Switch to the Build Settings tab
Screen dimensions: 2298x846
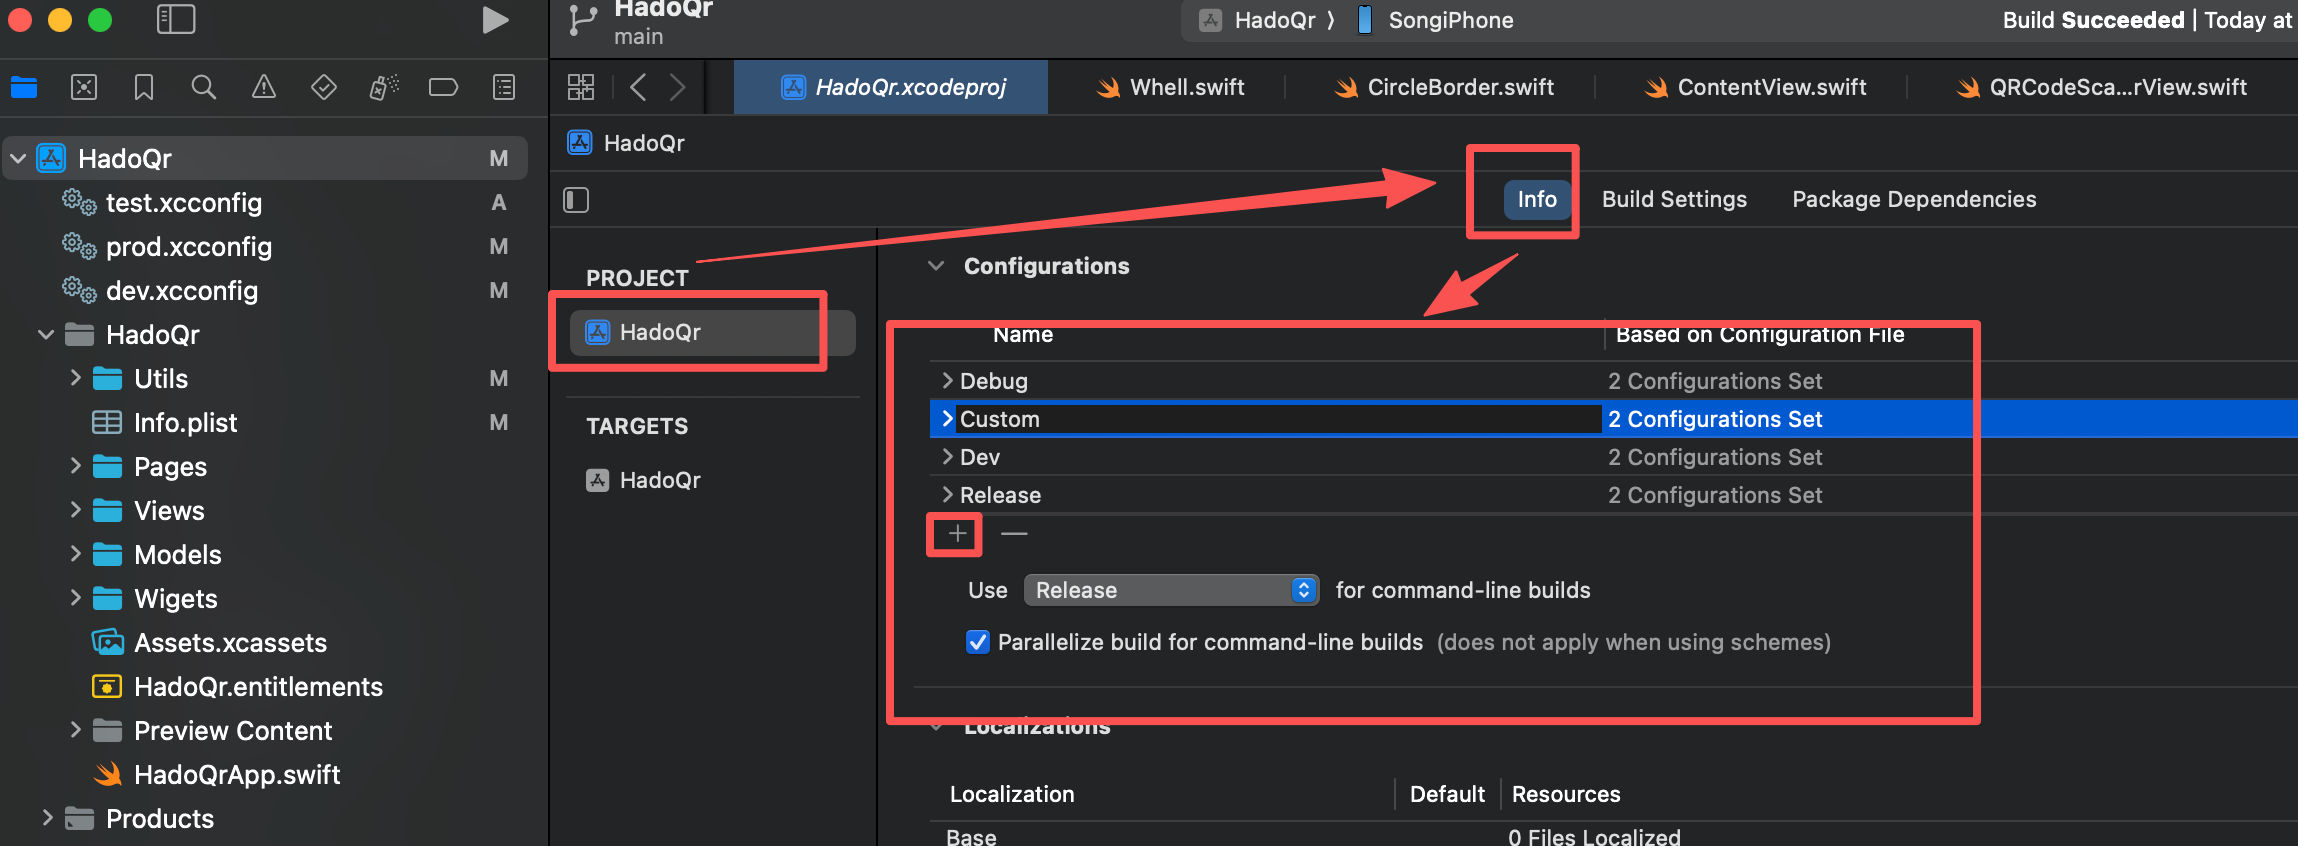coord(1674,199)
